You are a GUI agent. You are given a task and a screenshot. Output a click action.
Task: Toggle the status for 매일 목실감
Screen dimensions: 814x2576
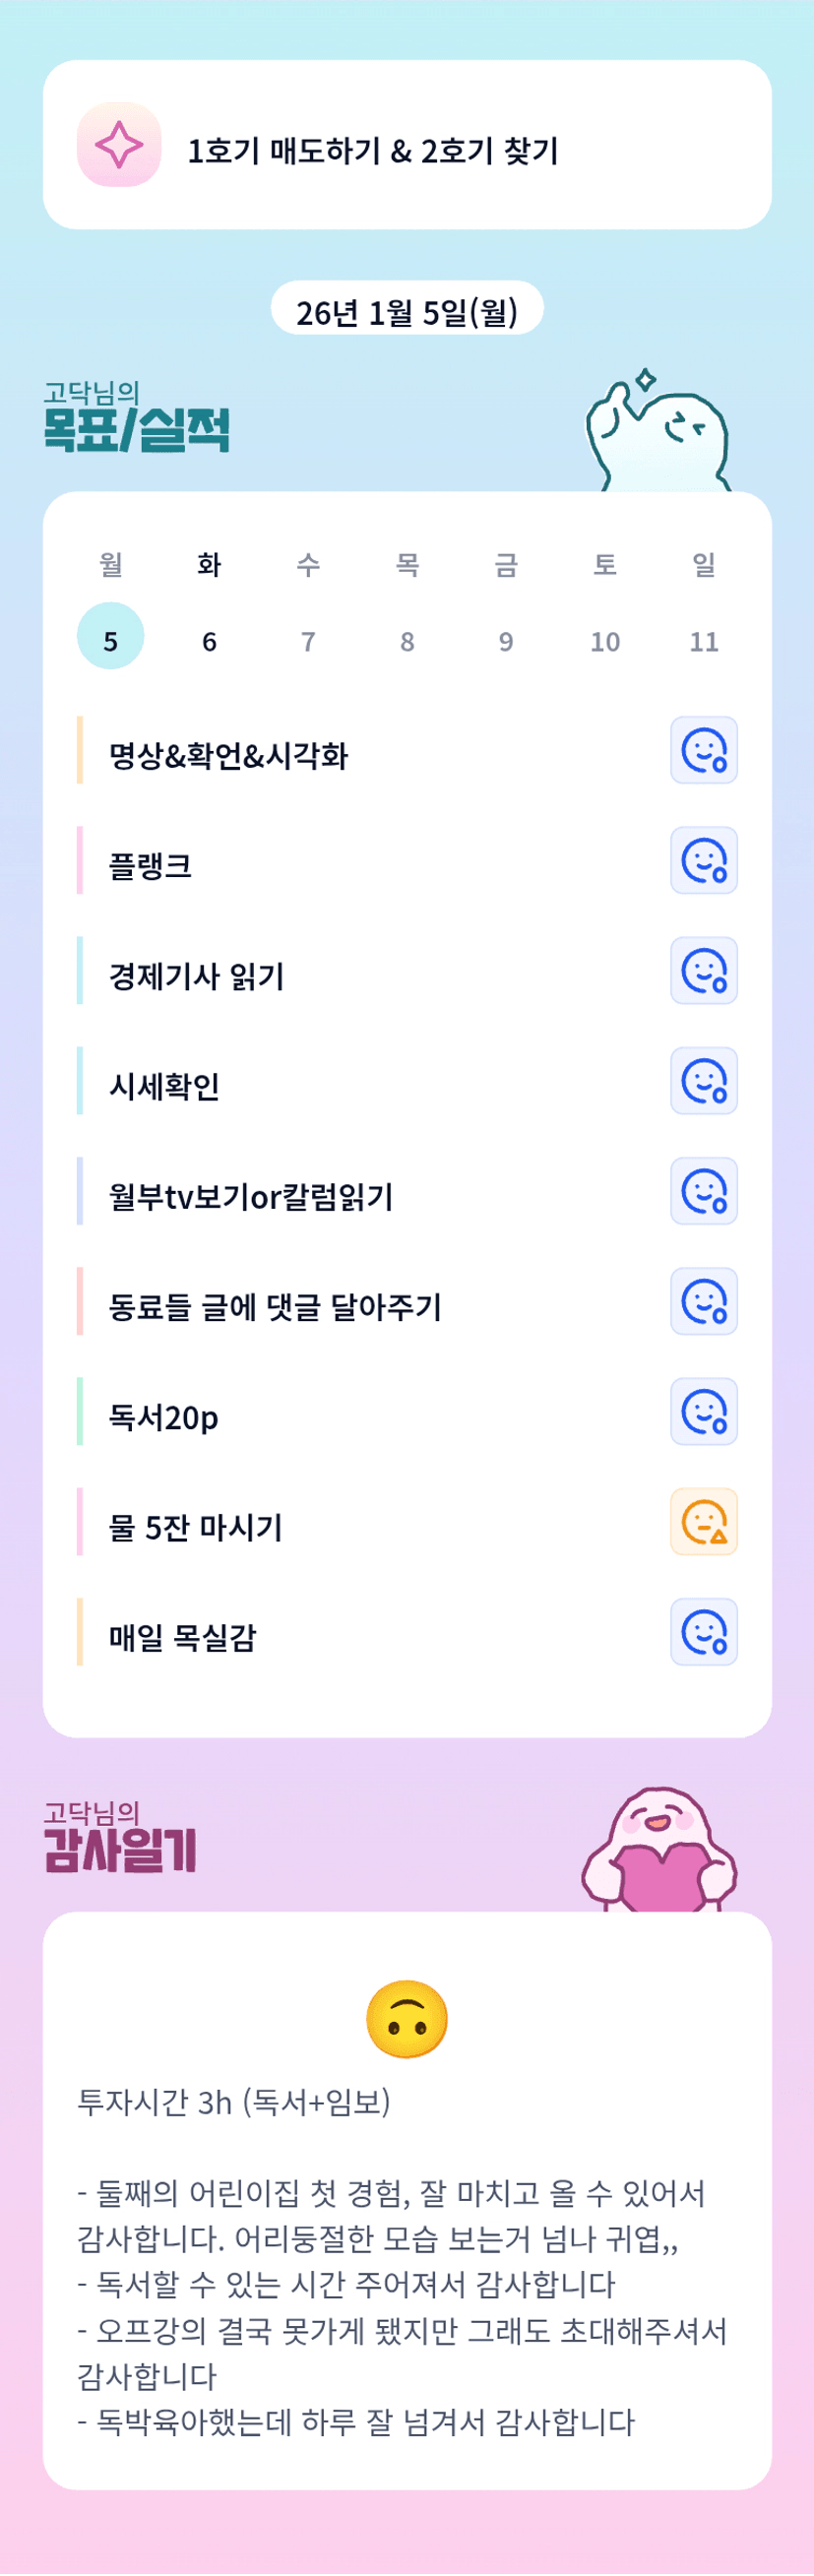[704, 1632]
